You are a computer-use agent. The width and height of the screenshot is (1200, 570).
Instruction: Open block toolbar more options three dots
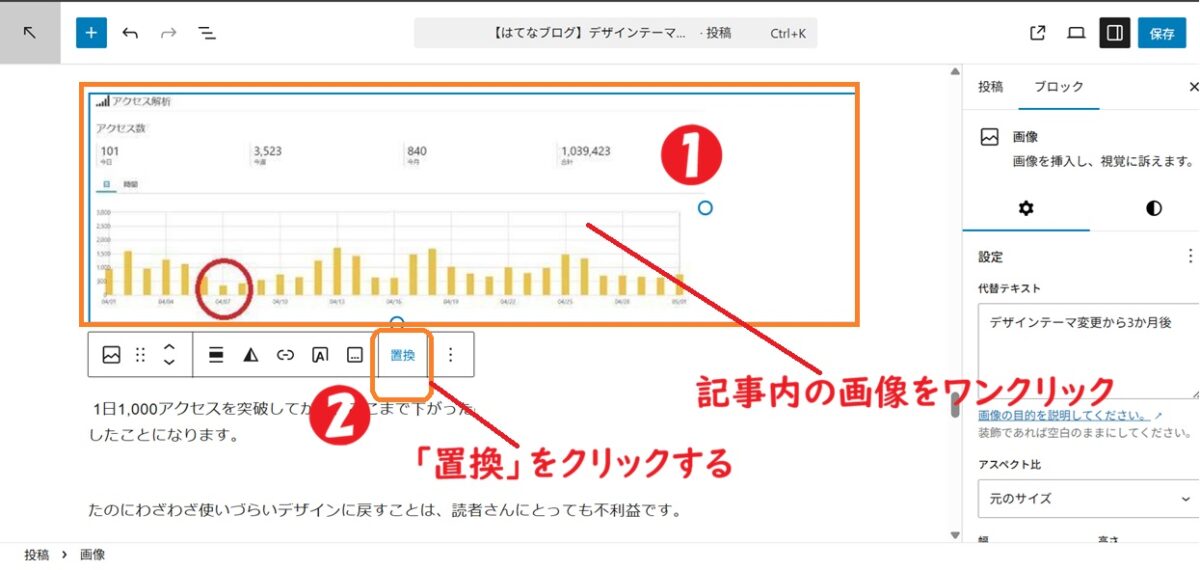click(x=450, y=354)
